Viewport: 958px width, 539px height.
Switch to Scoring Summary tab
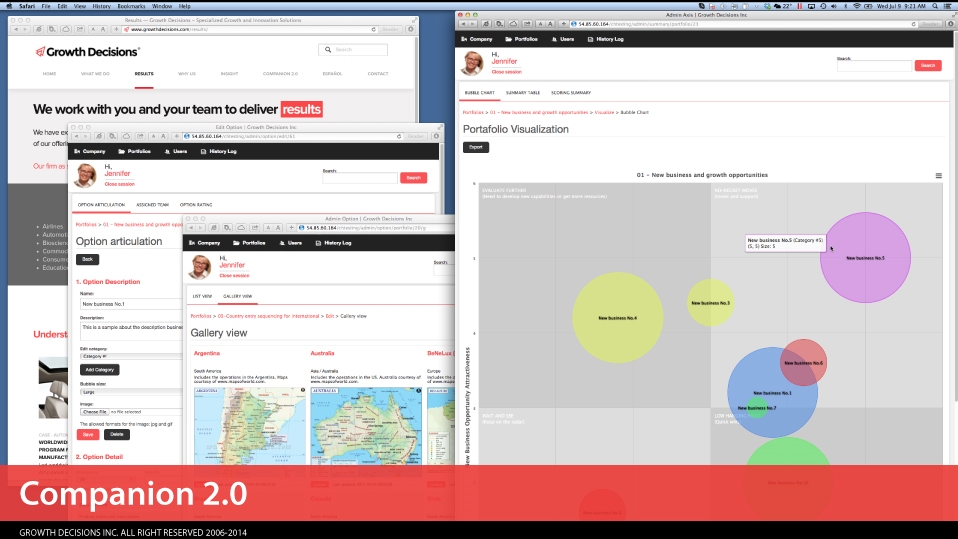[571, 93]
